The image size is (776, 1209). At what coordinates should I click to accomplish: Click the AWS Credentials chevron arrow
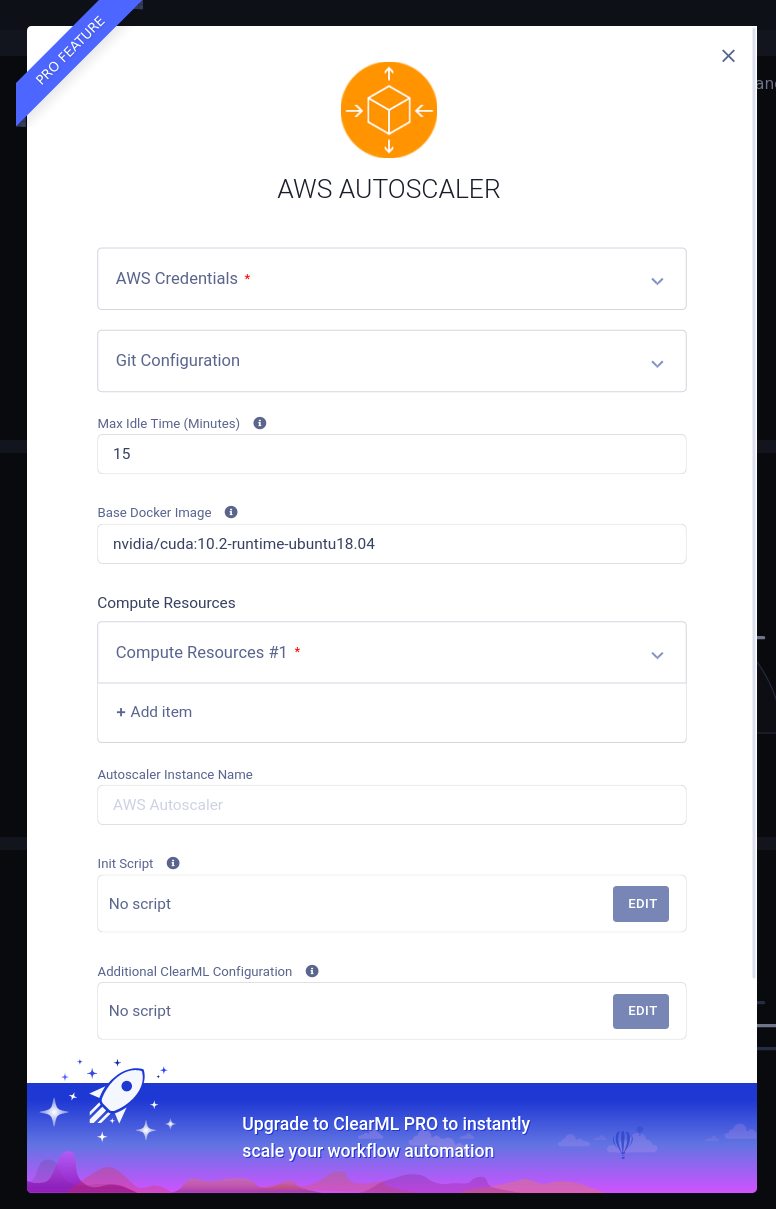pos(657,281)
